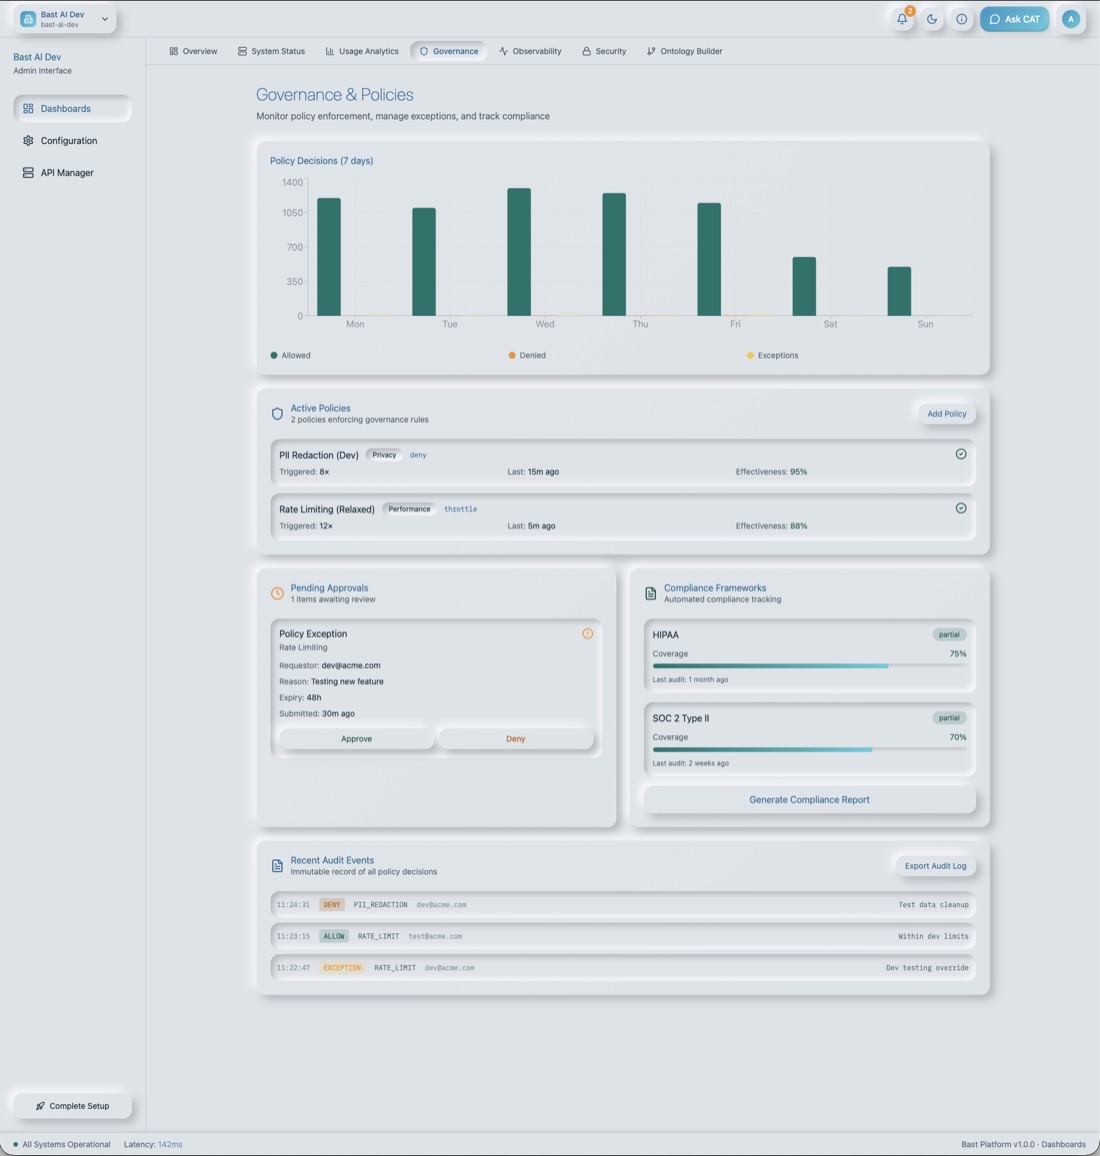Toggle Rate Limiting policy check circle
Viewport: 1100px width, 1156px height.
coord(961,508)
